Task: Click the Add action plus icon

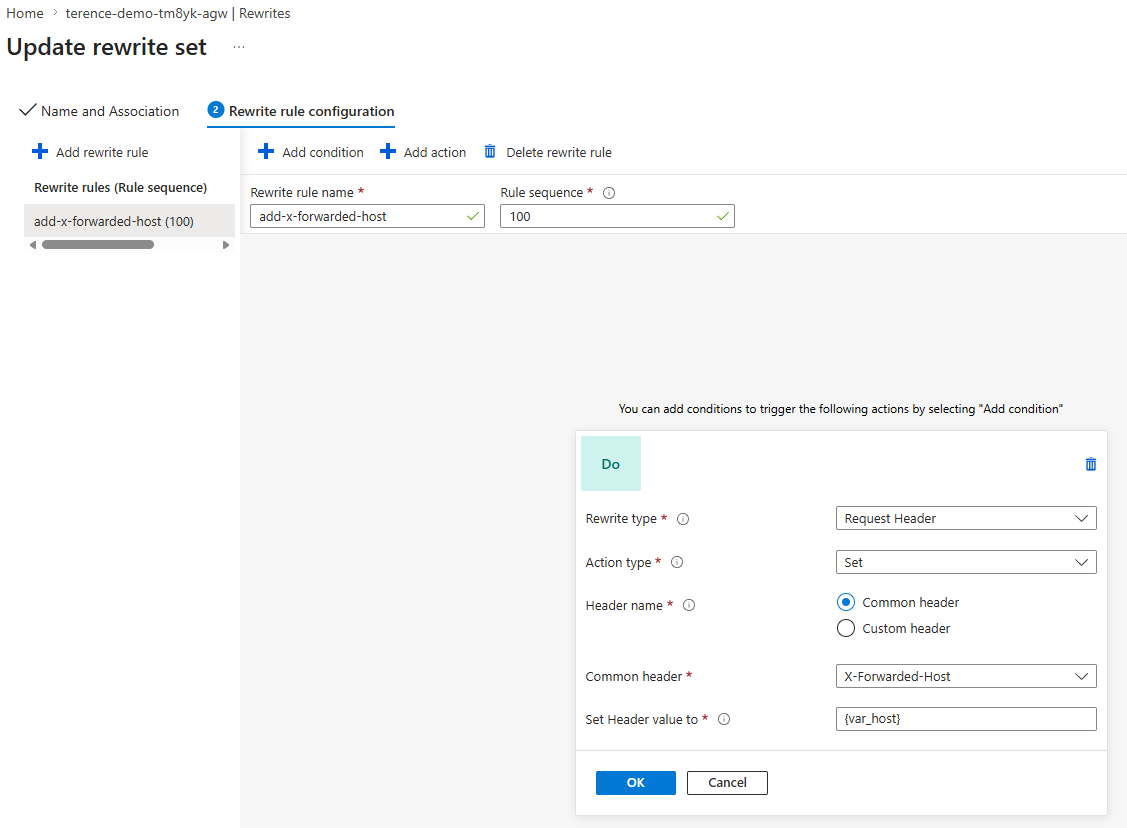Action: click(x=387, y=152)
